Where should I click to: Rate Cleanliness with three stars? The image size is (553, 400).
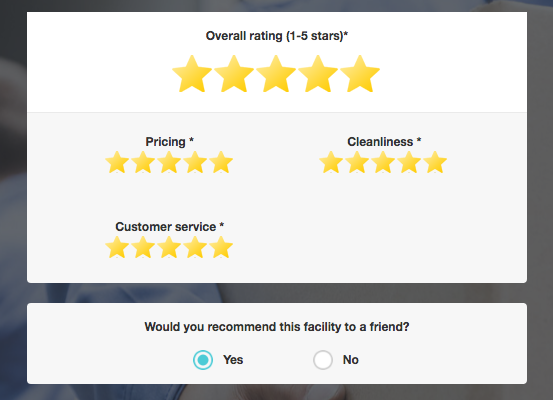(x=383, y=162)
